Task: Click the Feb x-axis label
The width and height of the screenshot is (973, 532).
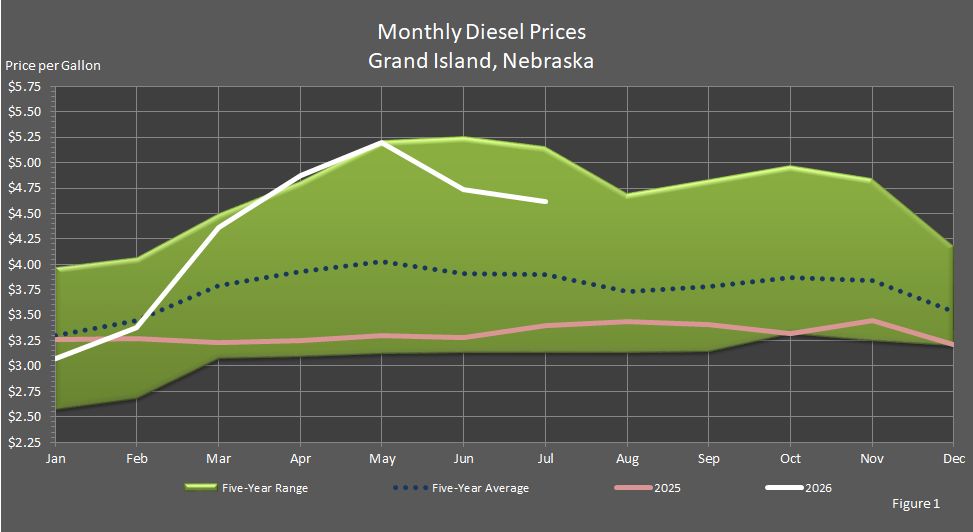Action: point(137,459)
